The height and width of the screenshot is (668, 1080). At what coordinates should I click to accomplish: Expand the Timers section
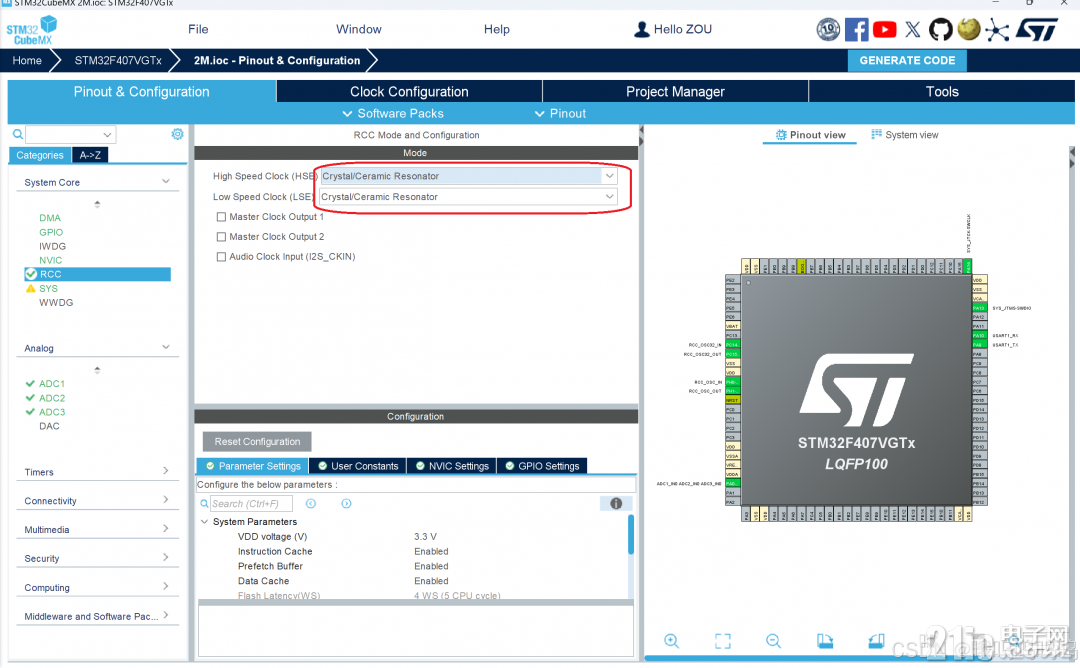tap(166, 471)
